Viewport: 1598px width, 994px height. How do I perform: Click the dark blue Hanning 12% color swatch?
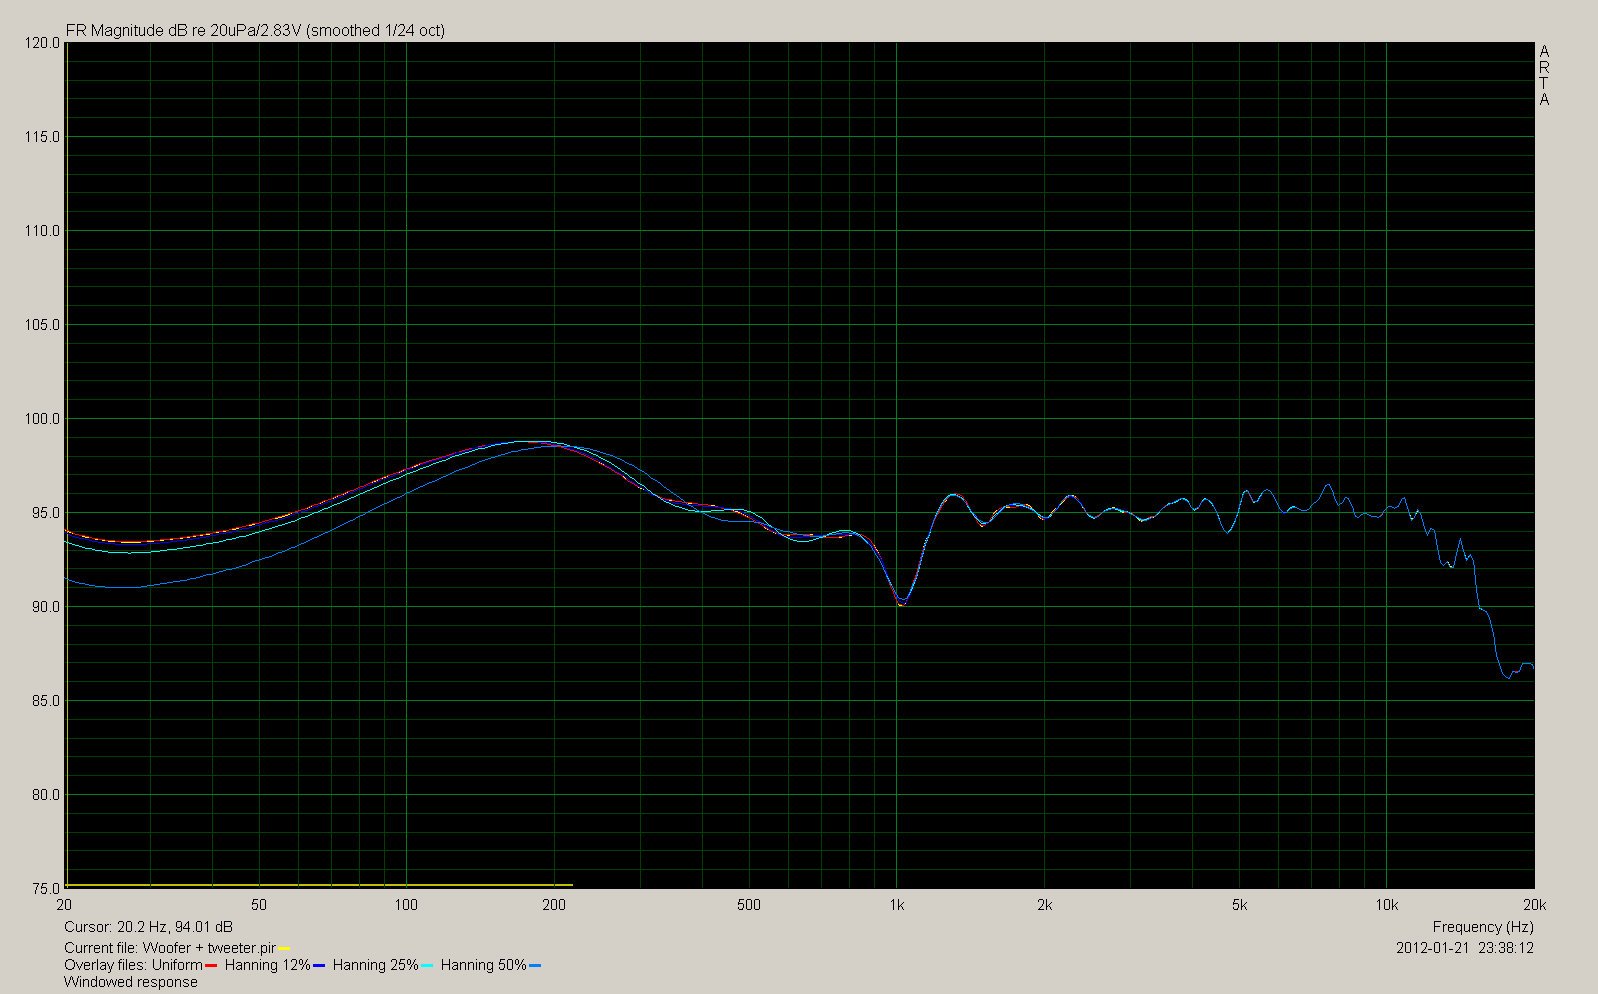pos(319,966)
